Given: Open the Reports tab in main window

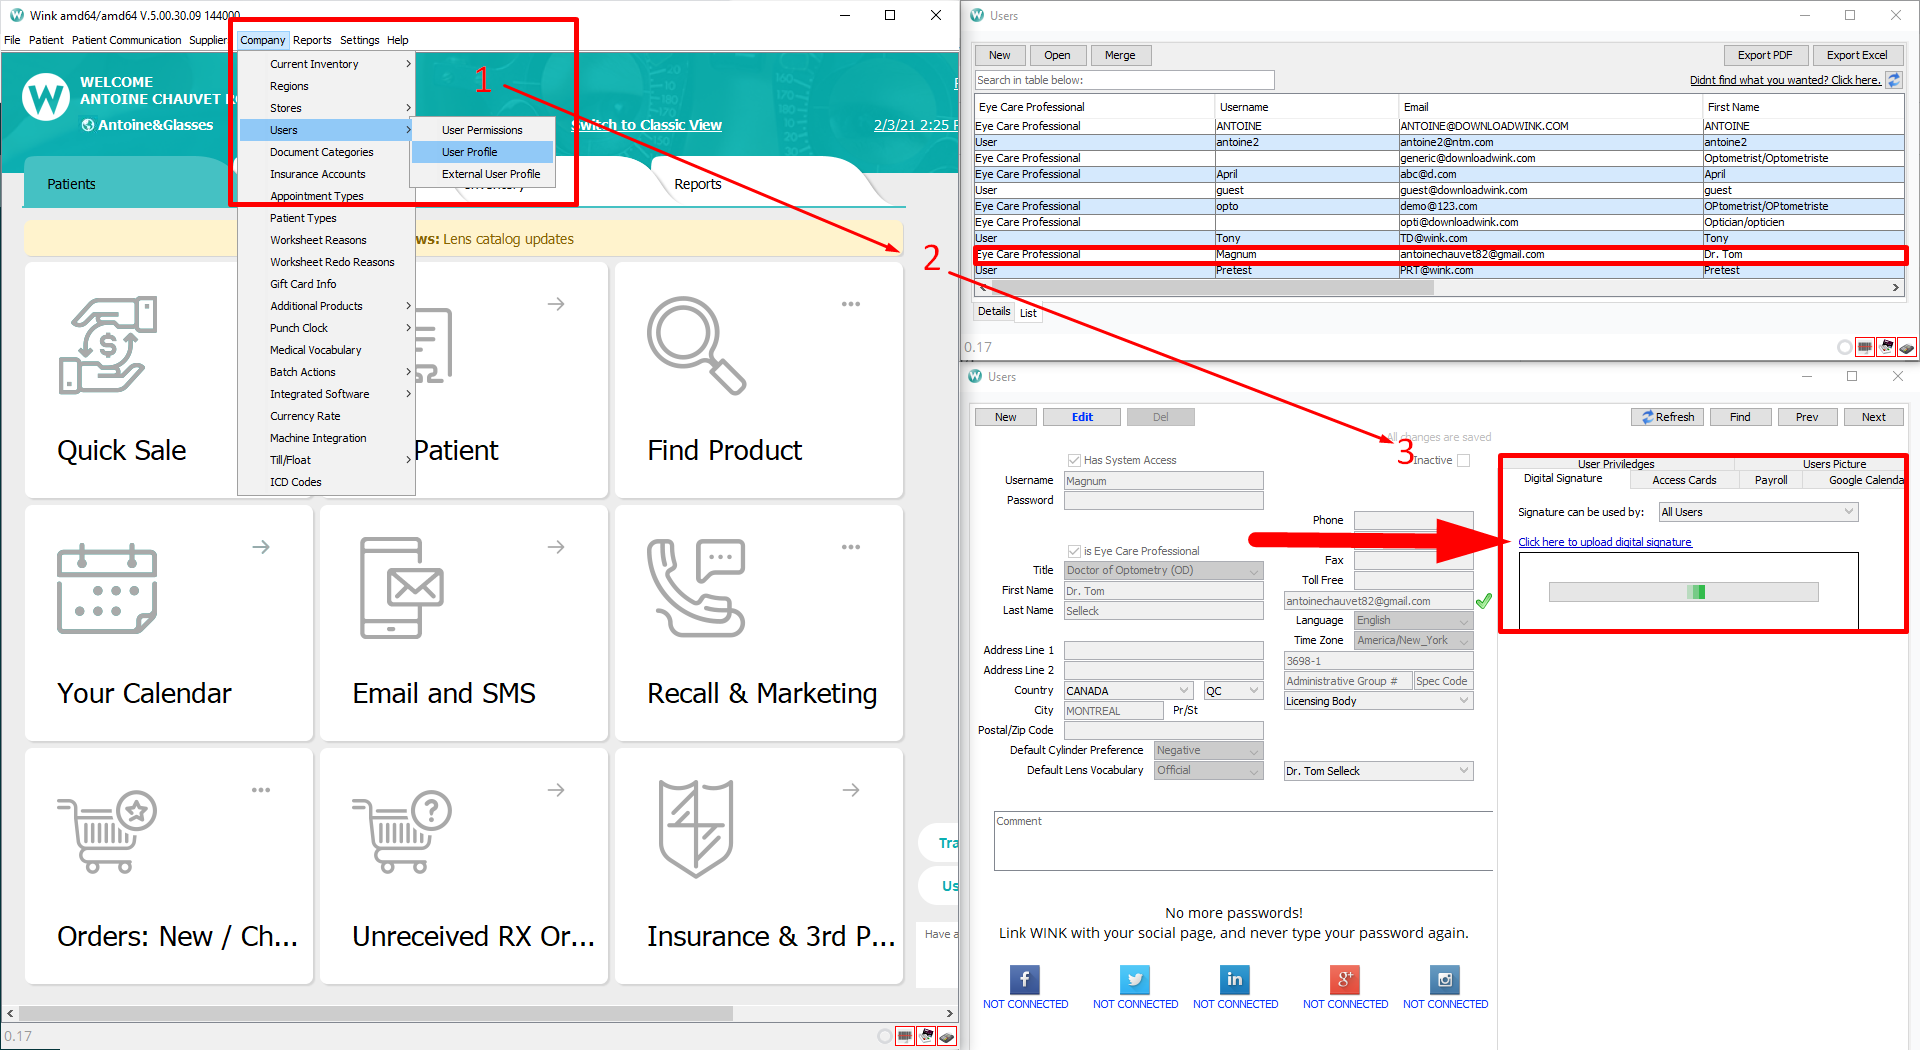Looking at the screenshot, I should 698,184.
